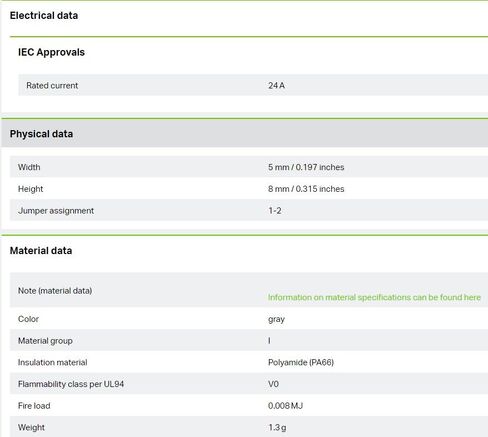Click the Flammability class per UL94 label
This screenshot has height=437, width=488.
click(x=71, y=384)
